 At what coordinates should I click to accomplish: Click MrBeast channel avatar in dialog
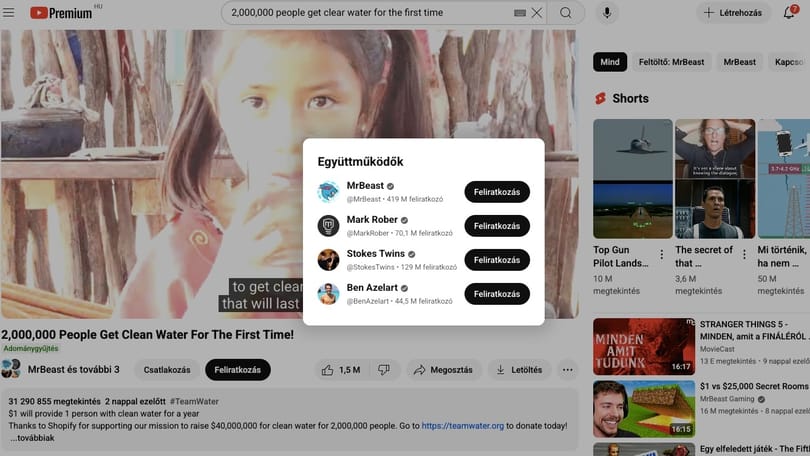328,192
